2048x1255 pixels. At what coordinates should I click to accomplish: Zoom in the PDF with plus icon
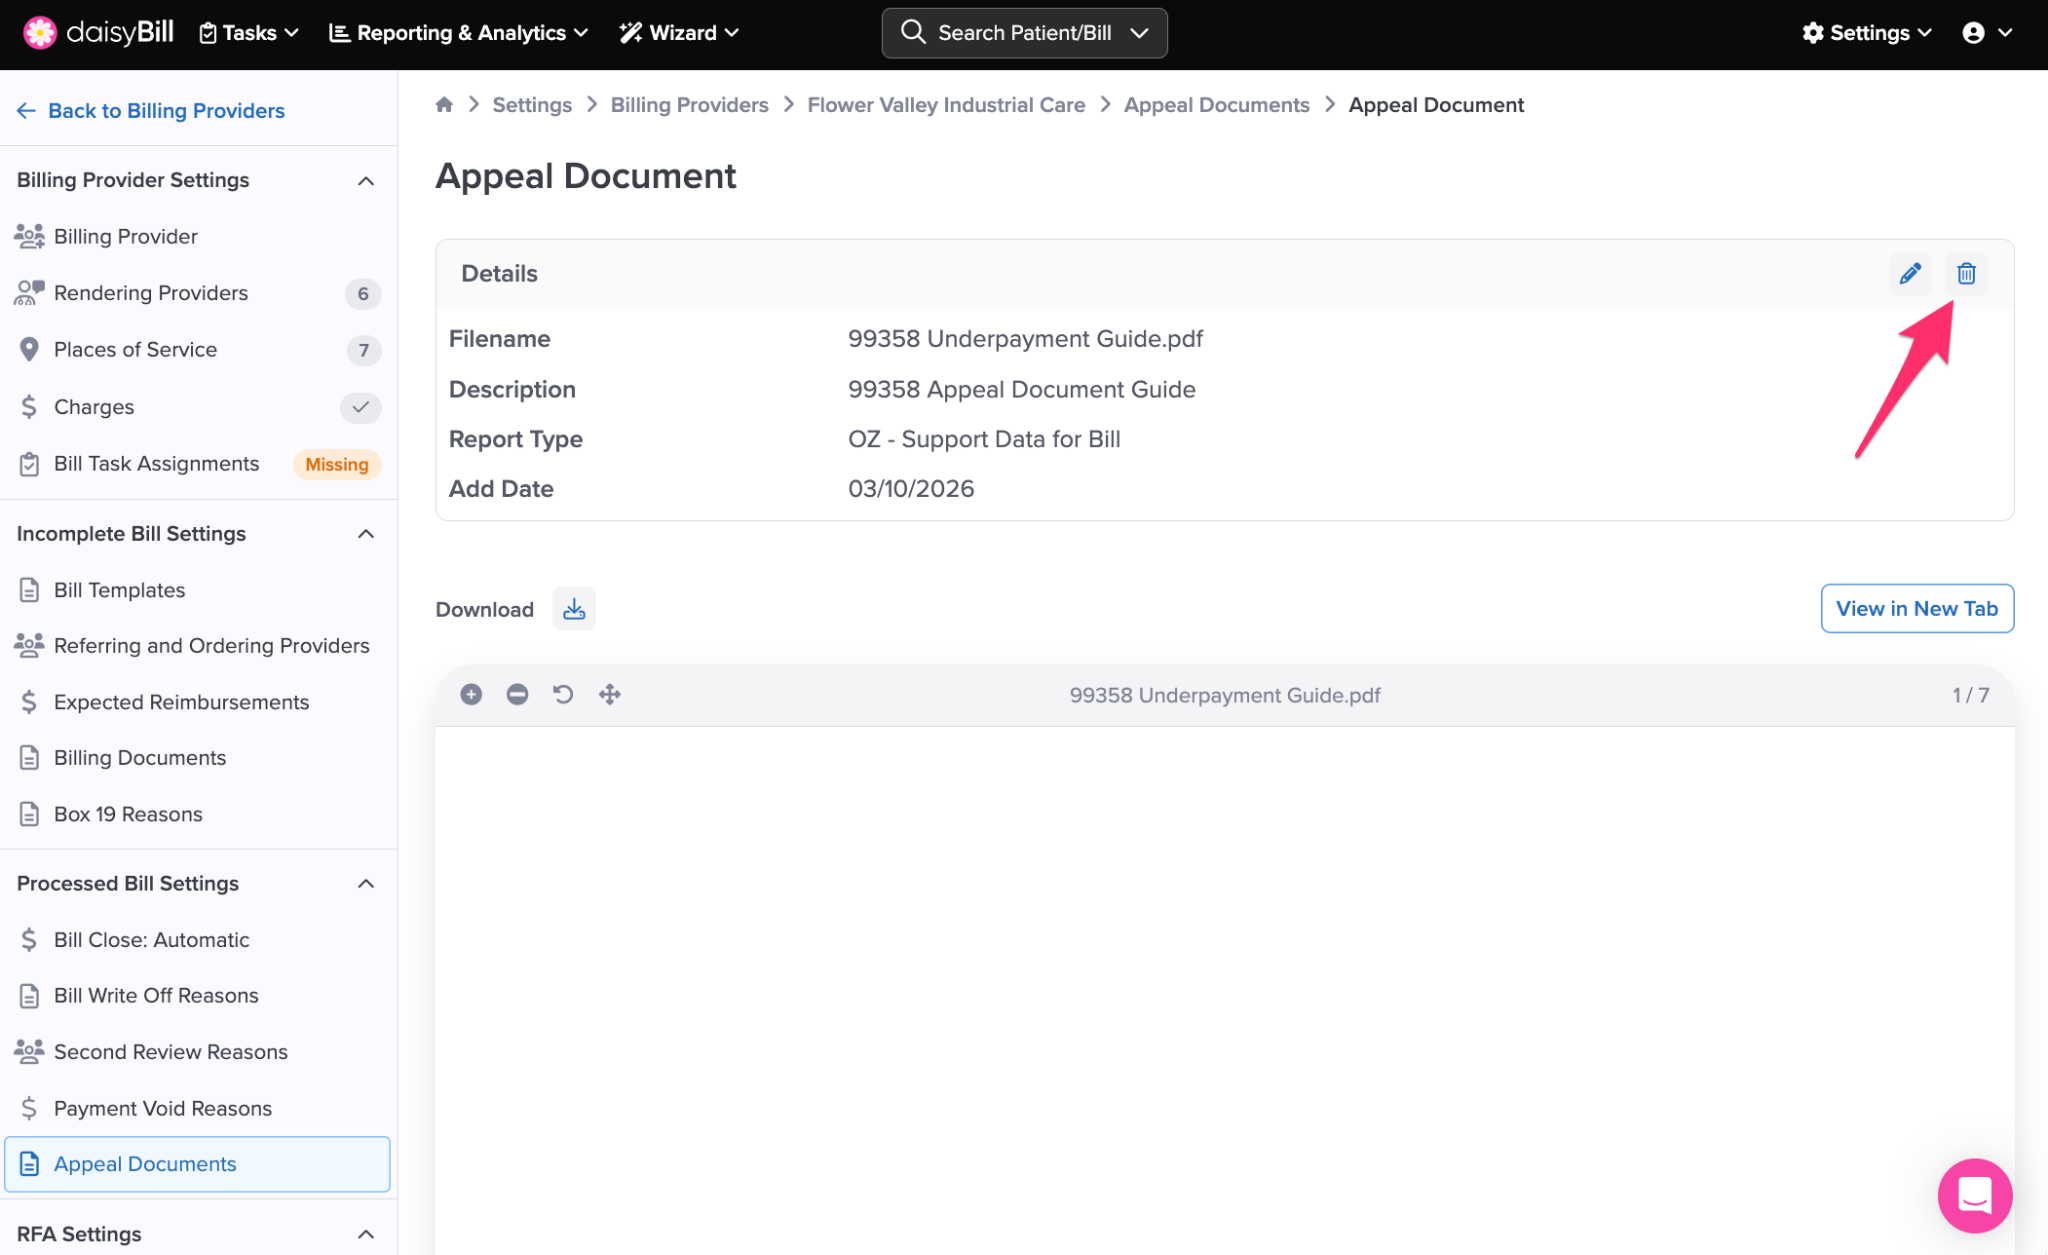(x=471, y=694)
